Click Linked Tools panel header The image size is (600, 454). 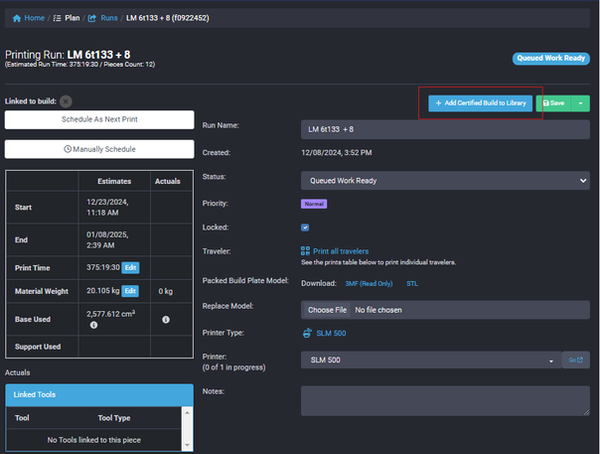(x=99, y=395)
